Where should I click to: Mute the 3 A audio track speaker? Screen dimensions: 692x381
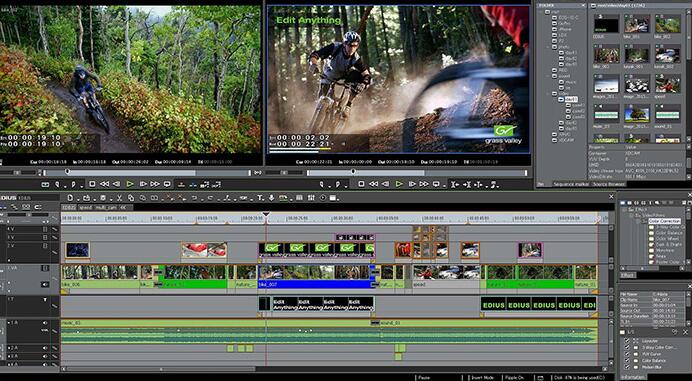(x=45, y=356)
